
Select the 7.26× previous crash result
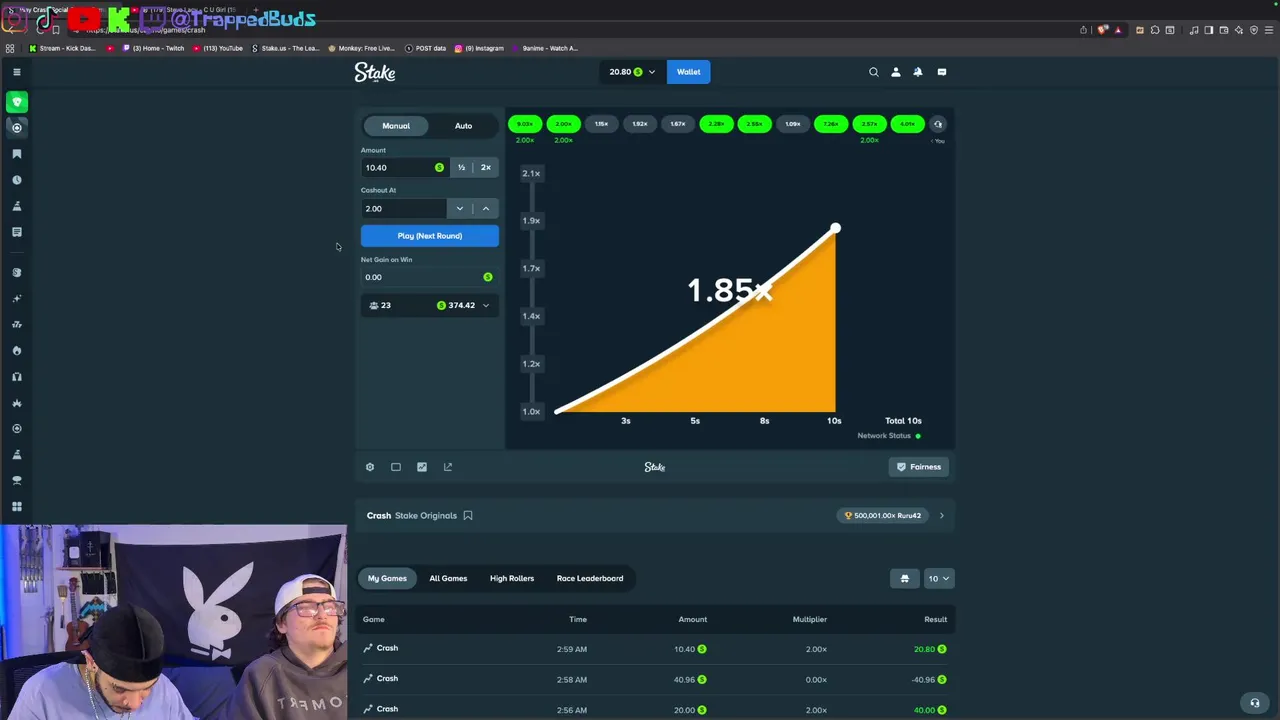click(831, 124)
